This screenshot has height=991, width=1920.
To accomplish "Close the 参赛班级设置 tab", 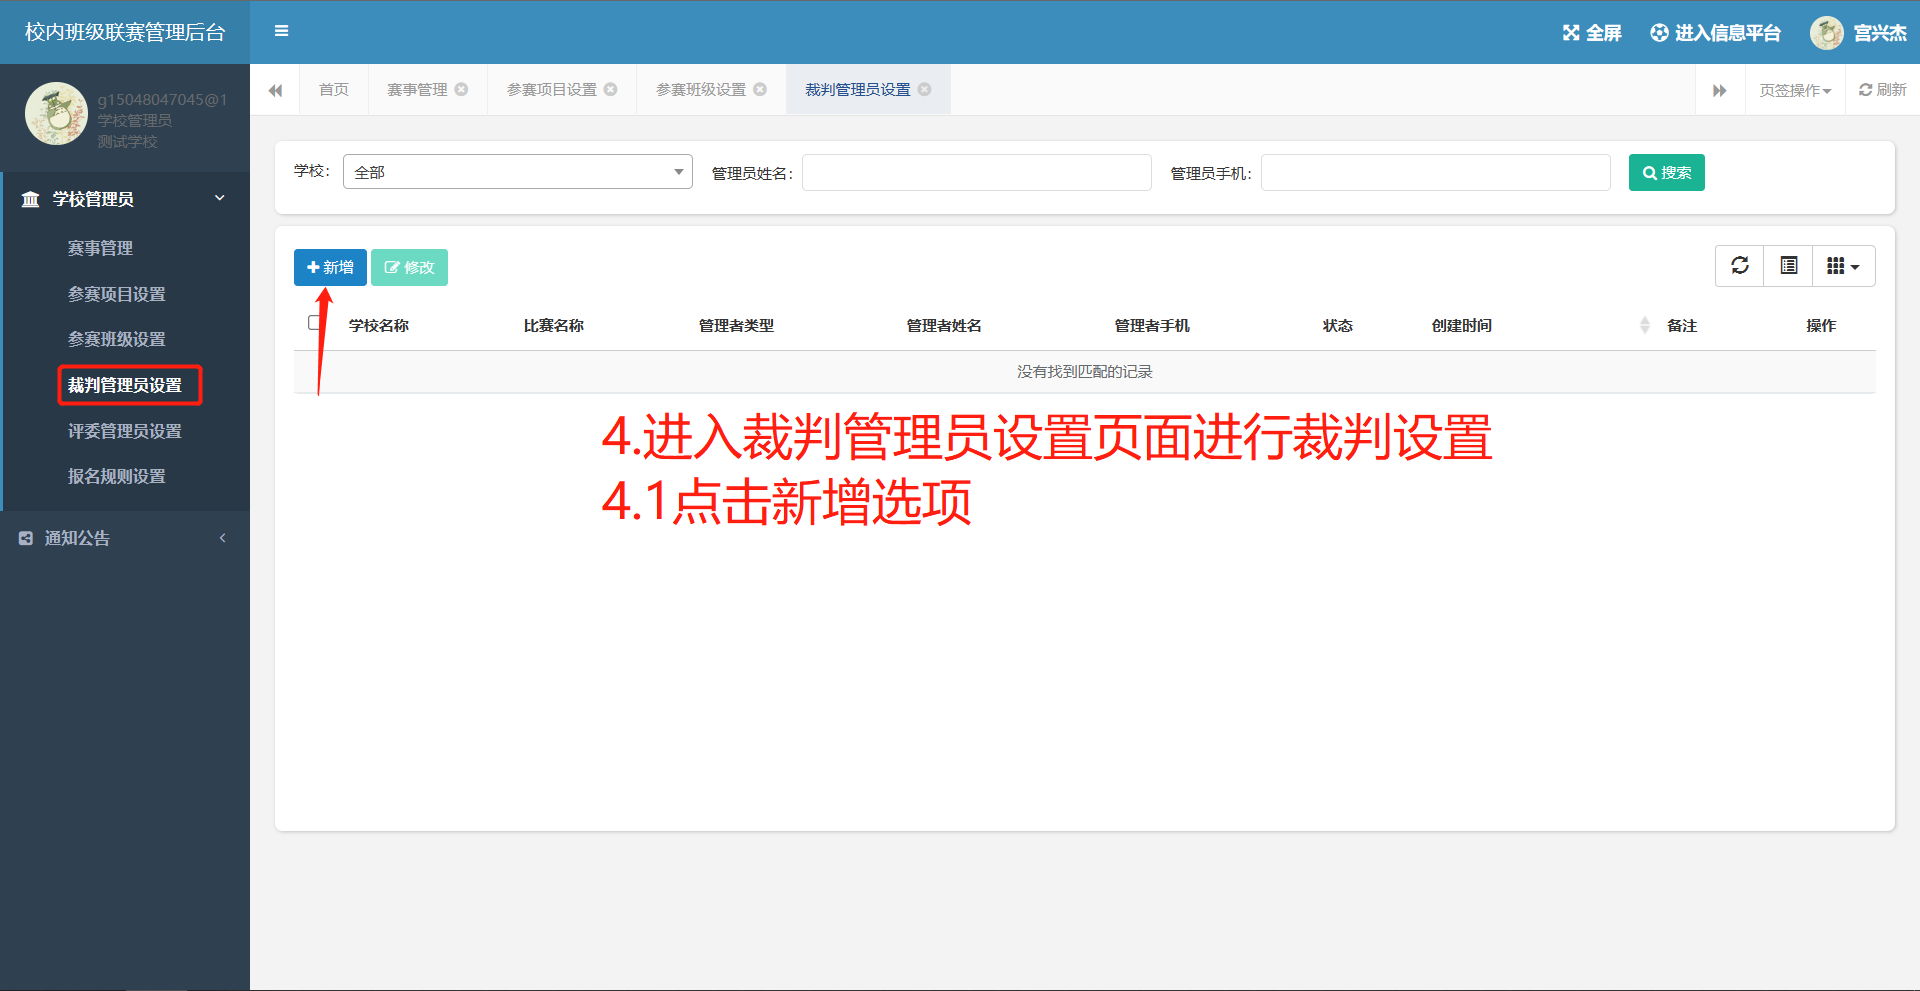I will [x=760, y=89].
